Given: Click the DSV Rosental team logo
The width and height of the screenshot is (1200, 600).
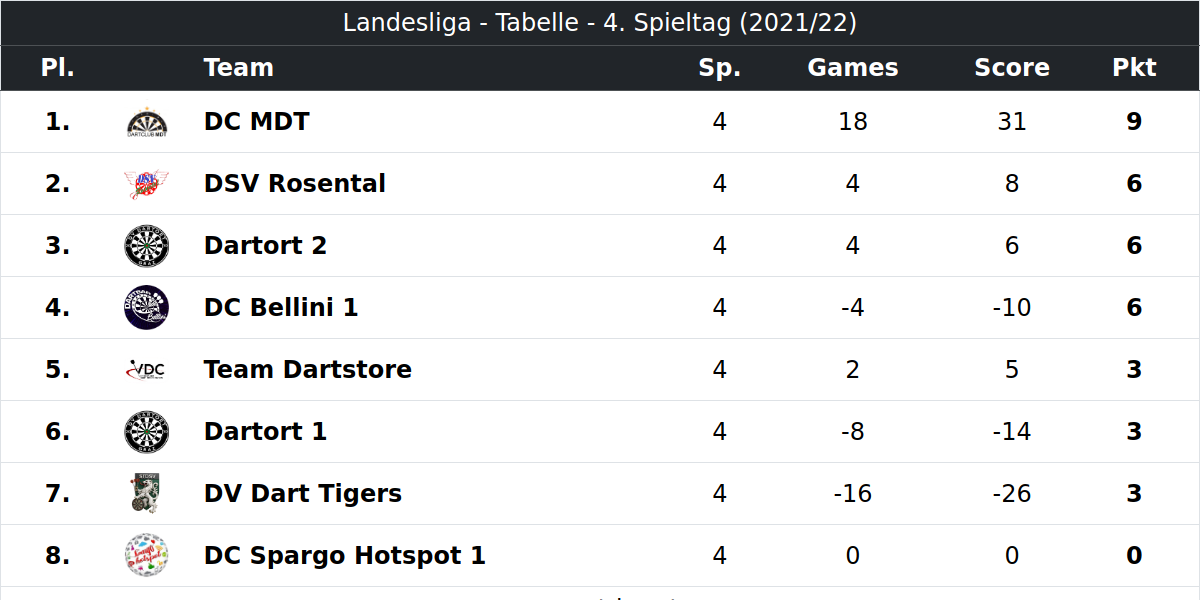Looking at the screenshot, I should point(147,184).
